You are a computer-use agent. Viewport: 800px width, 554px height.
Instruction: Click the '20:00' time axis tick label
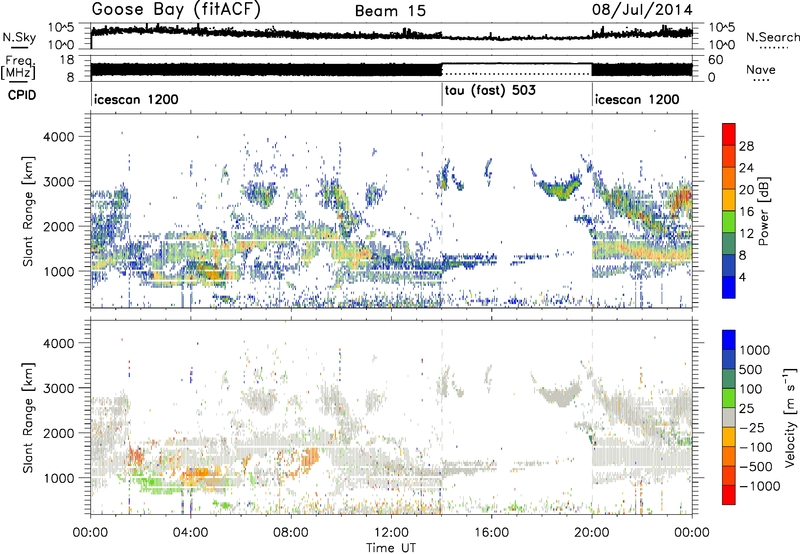pyautogui.click(x=591, y=533)
